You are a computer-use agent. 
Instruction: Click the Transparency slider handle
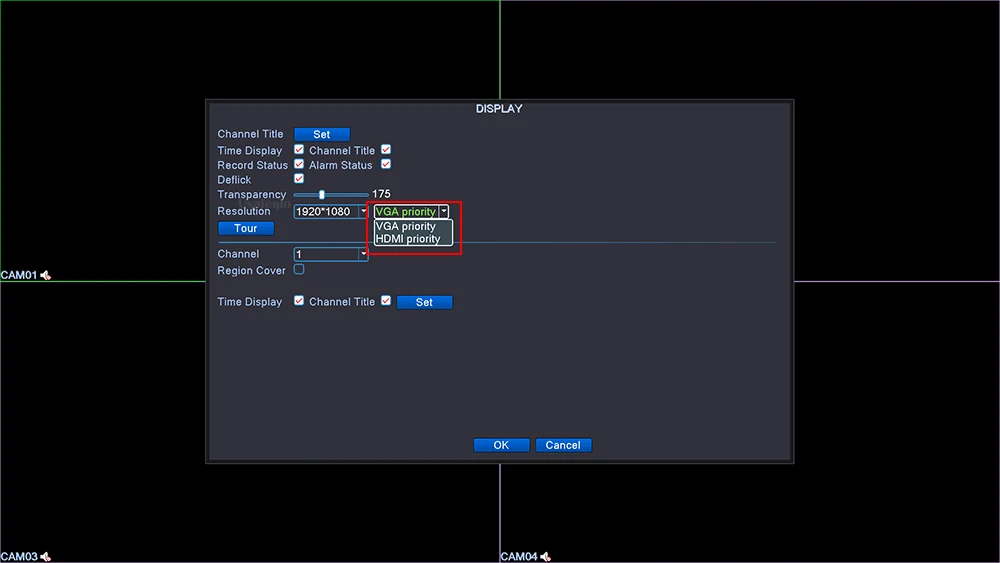point(321,194)
